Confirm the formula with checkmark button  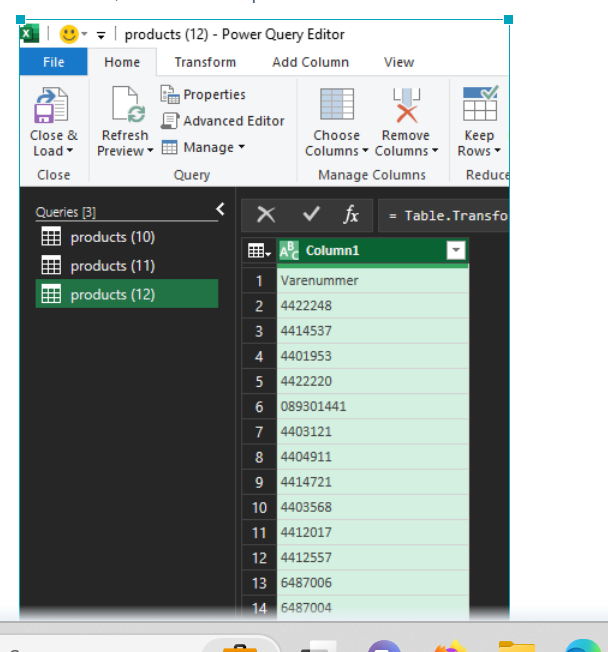(311, 214)
